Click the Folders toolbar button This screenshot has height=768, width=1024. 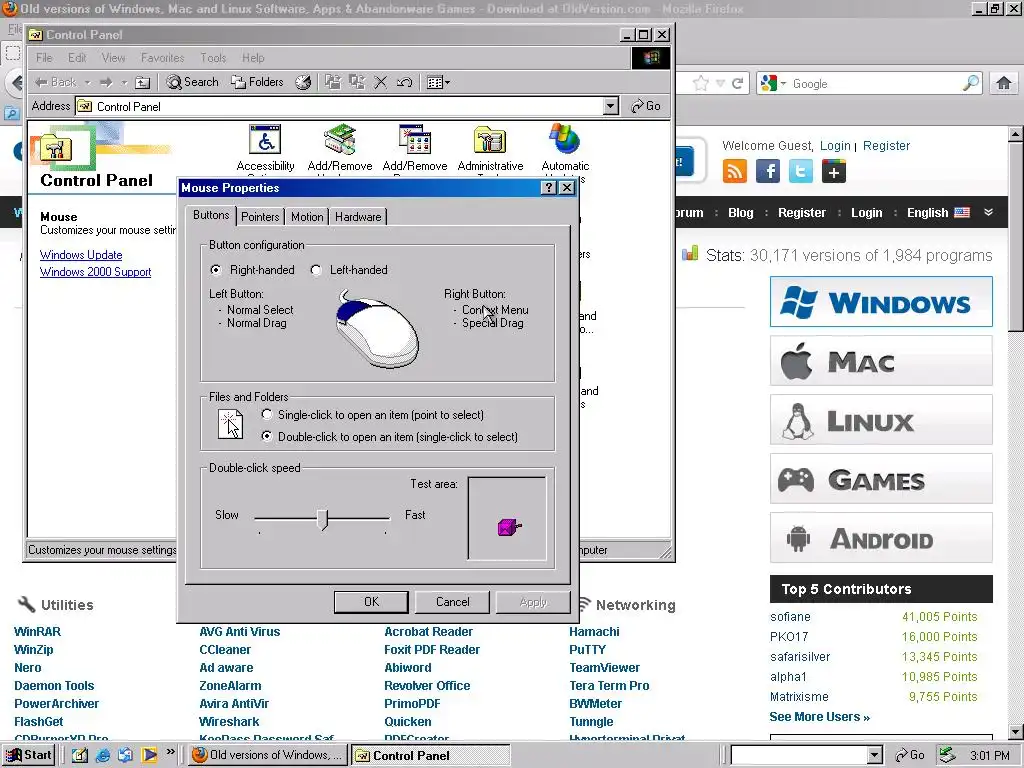click(257, 82)
